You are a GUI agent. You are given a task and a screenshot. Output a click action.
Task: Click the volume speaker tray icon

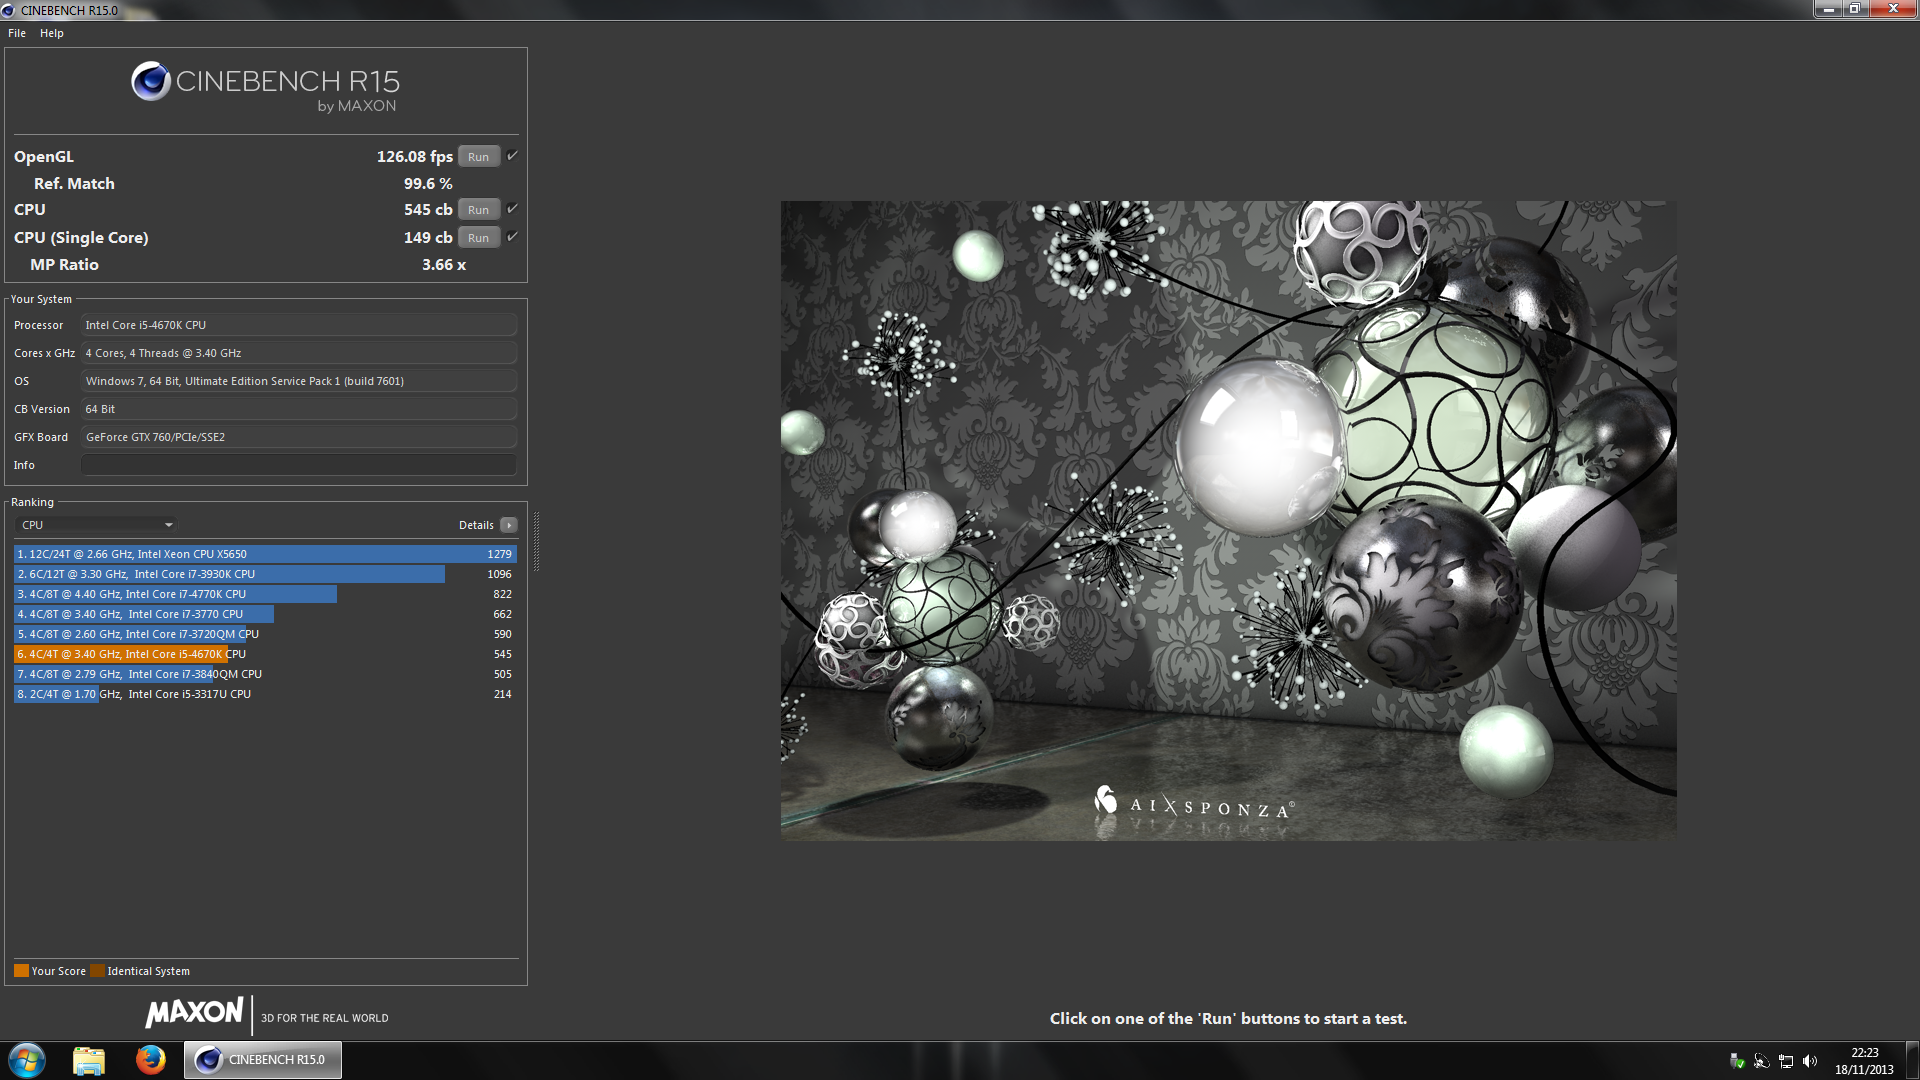[1810, 1061]
